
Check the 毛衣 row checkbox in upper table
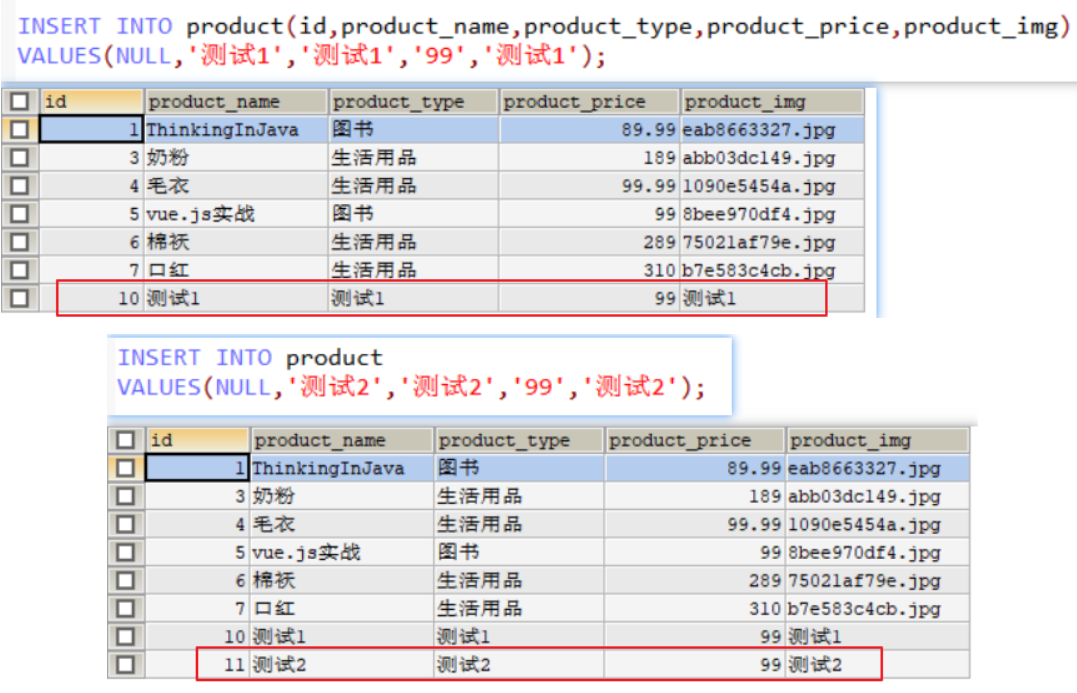coord(19,186)
